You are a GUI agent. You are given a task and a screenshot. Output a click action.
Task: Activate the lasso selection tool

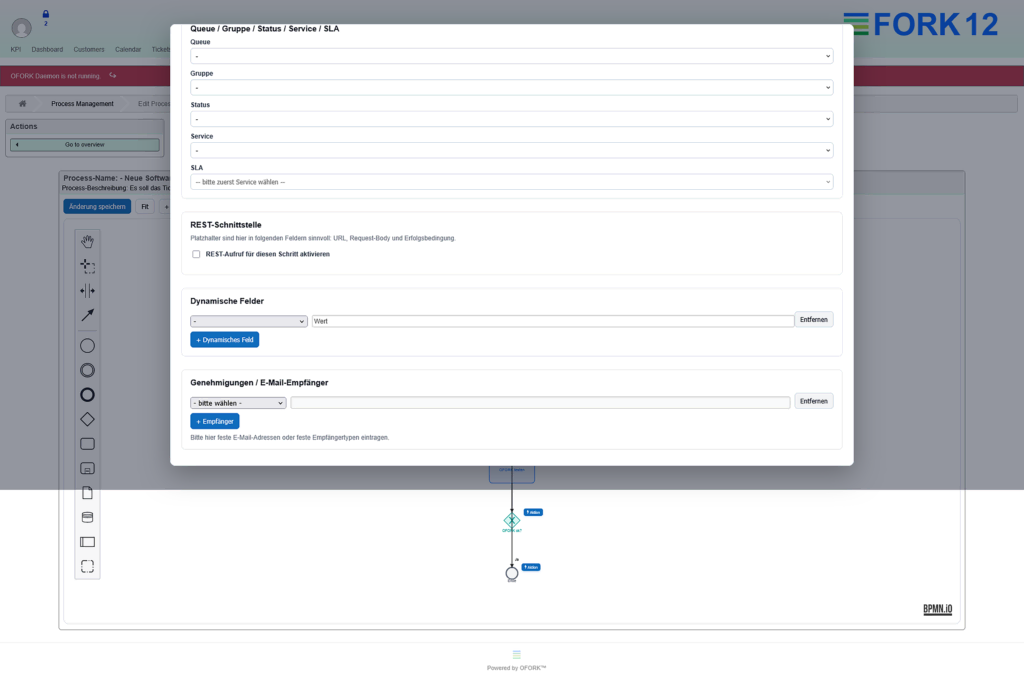[87, 266]
